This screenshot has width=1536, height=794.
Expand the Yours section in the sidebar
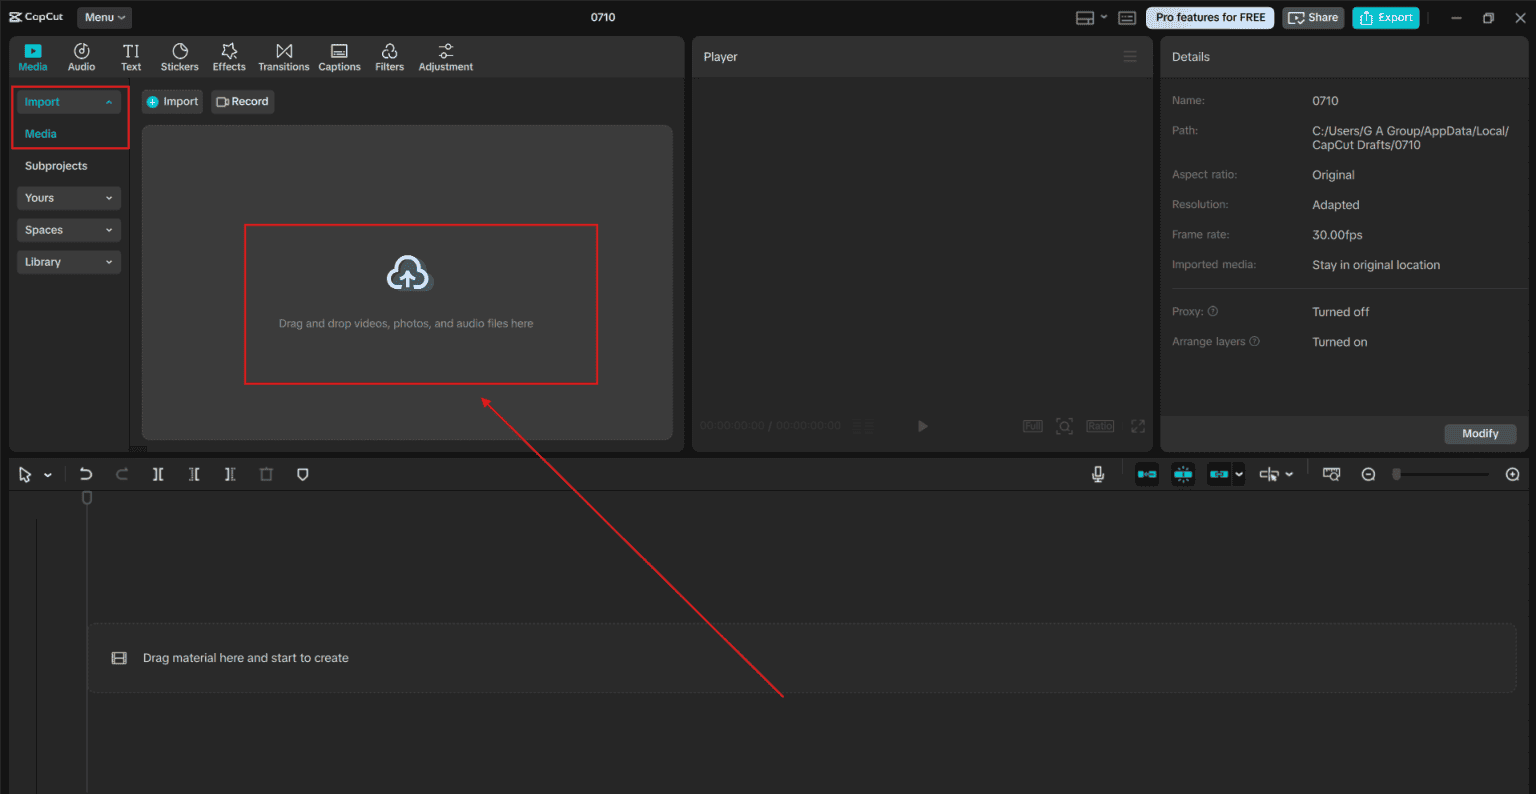[x=68, y=197]
